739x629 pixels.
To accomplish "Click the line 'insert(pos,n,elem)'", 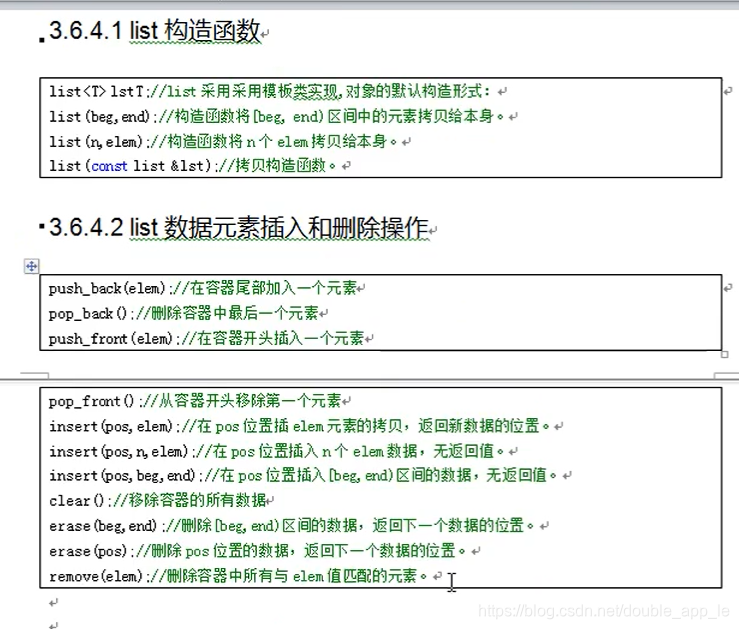I will click(x=277, y=451).
